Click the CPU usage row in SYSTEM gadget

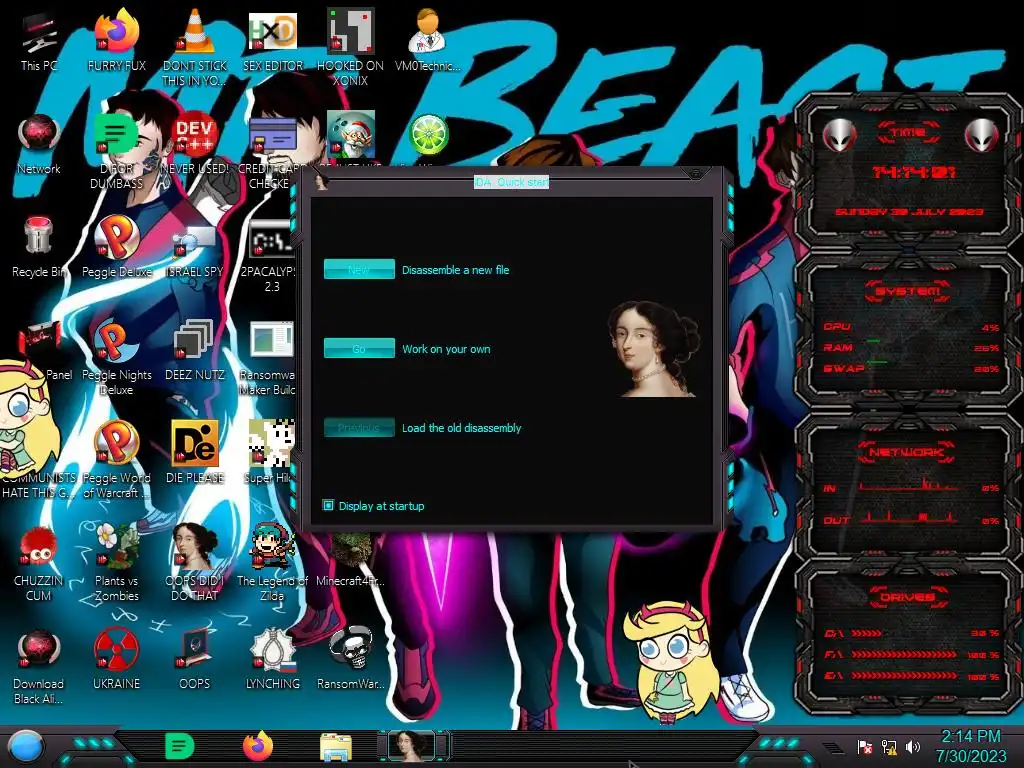click(910, 327)
